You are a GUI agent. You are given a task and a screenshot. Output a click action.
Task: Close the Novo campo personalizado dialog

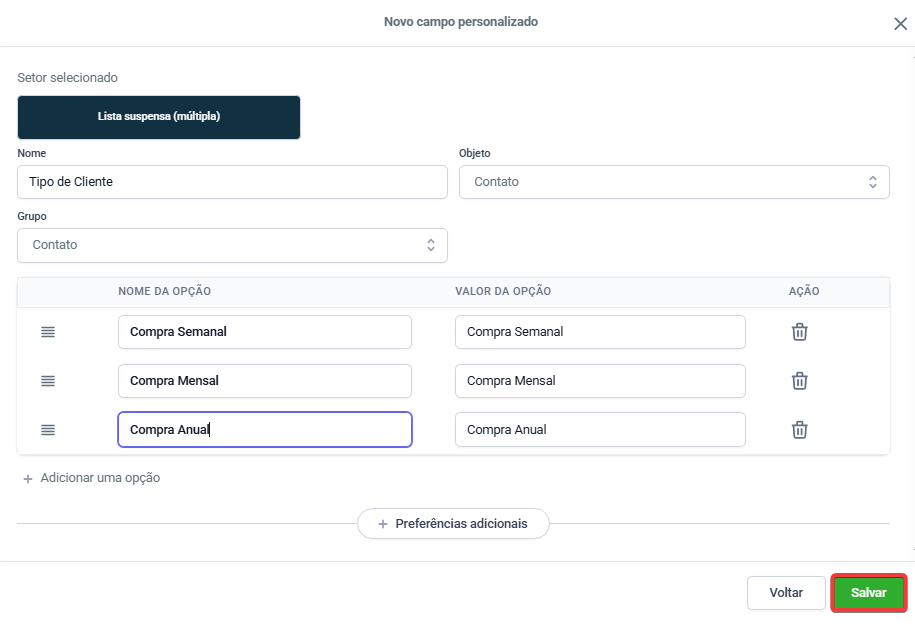tap(900, 23)
